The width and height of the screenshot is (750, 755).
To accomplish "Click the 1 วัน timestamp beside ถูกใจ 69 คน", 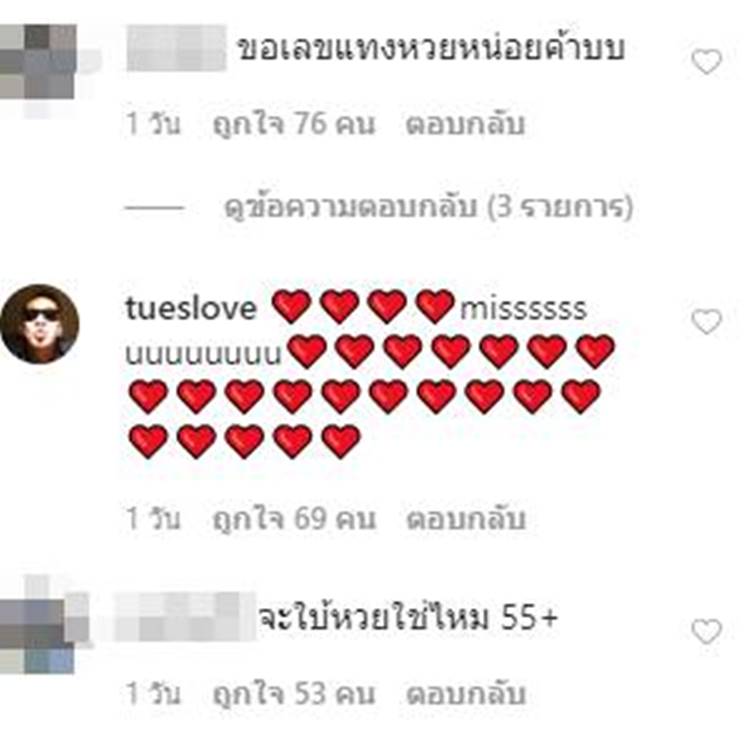I will point(153,519).
